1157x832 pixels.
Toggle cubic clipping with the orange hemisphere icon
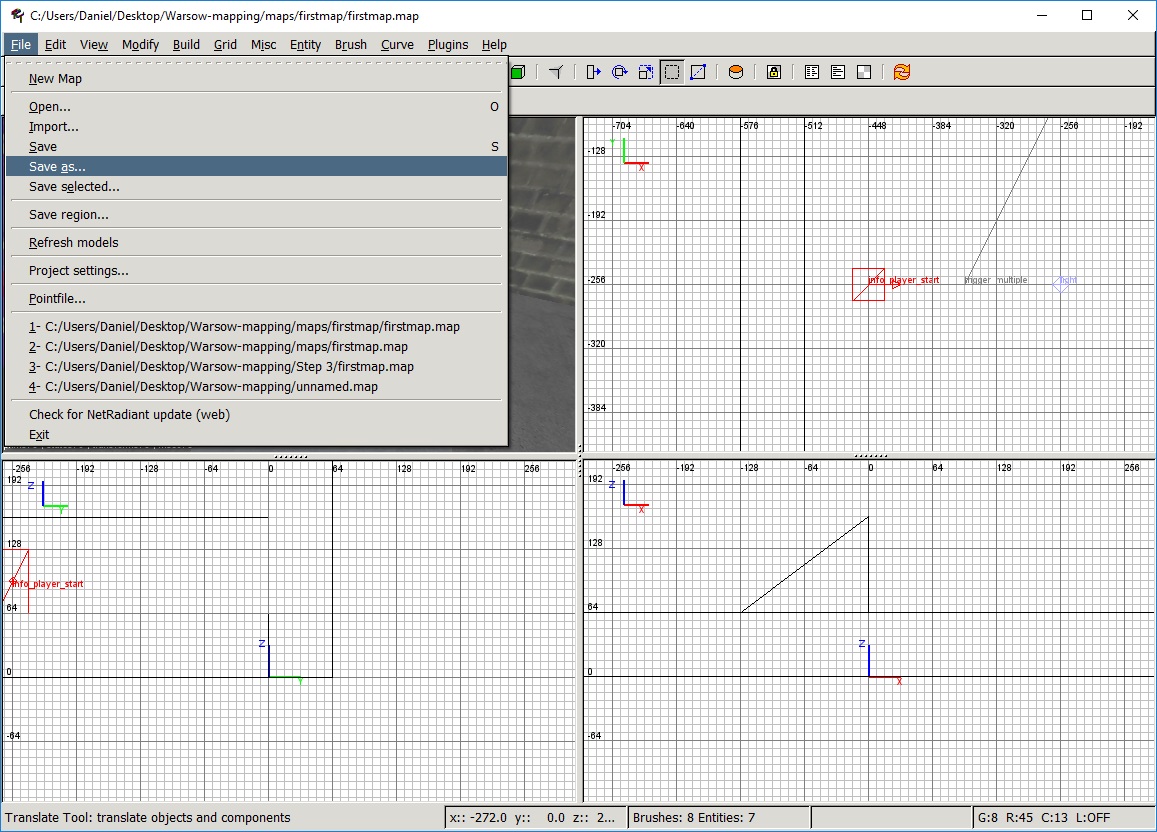(x=736, y=71)
